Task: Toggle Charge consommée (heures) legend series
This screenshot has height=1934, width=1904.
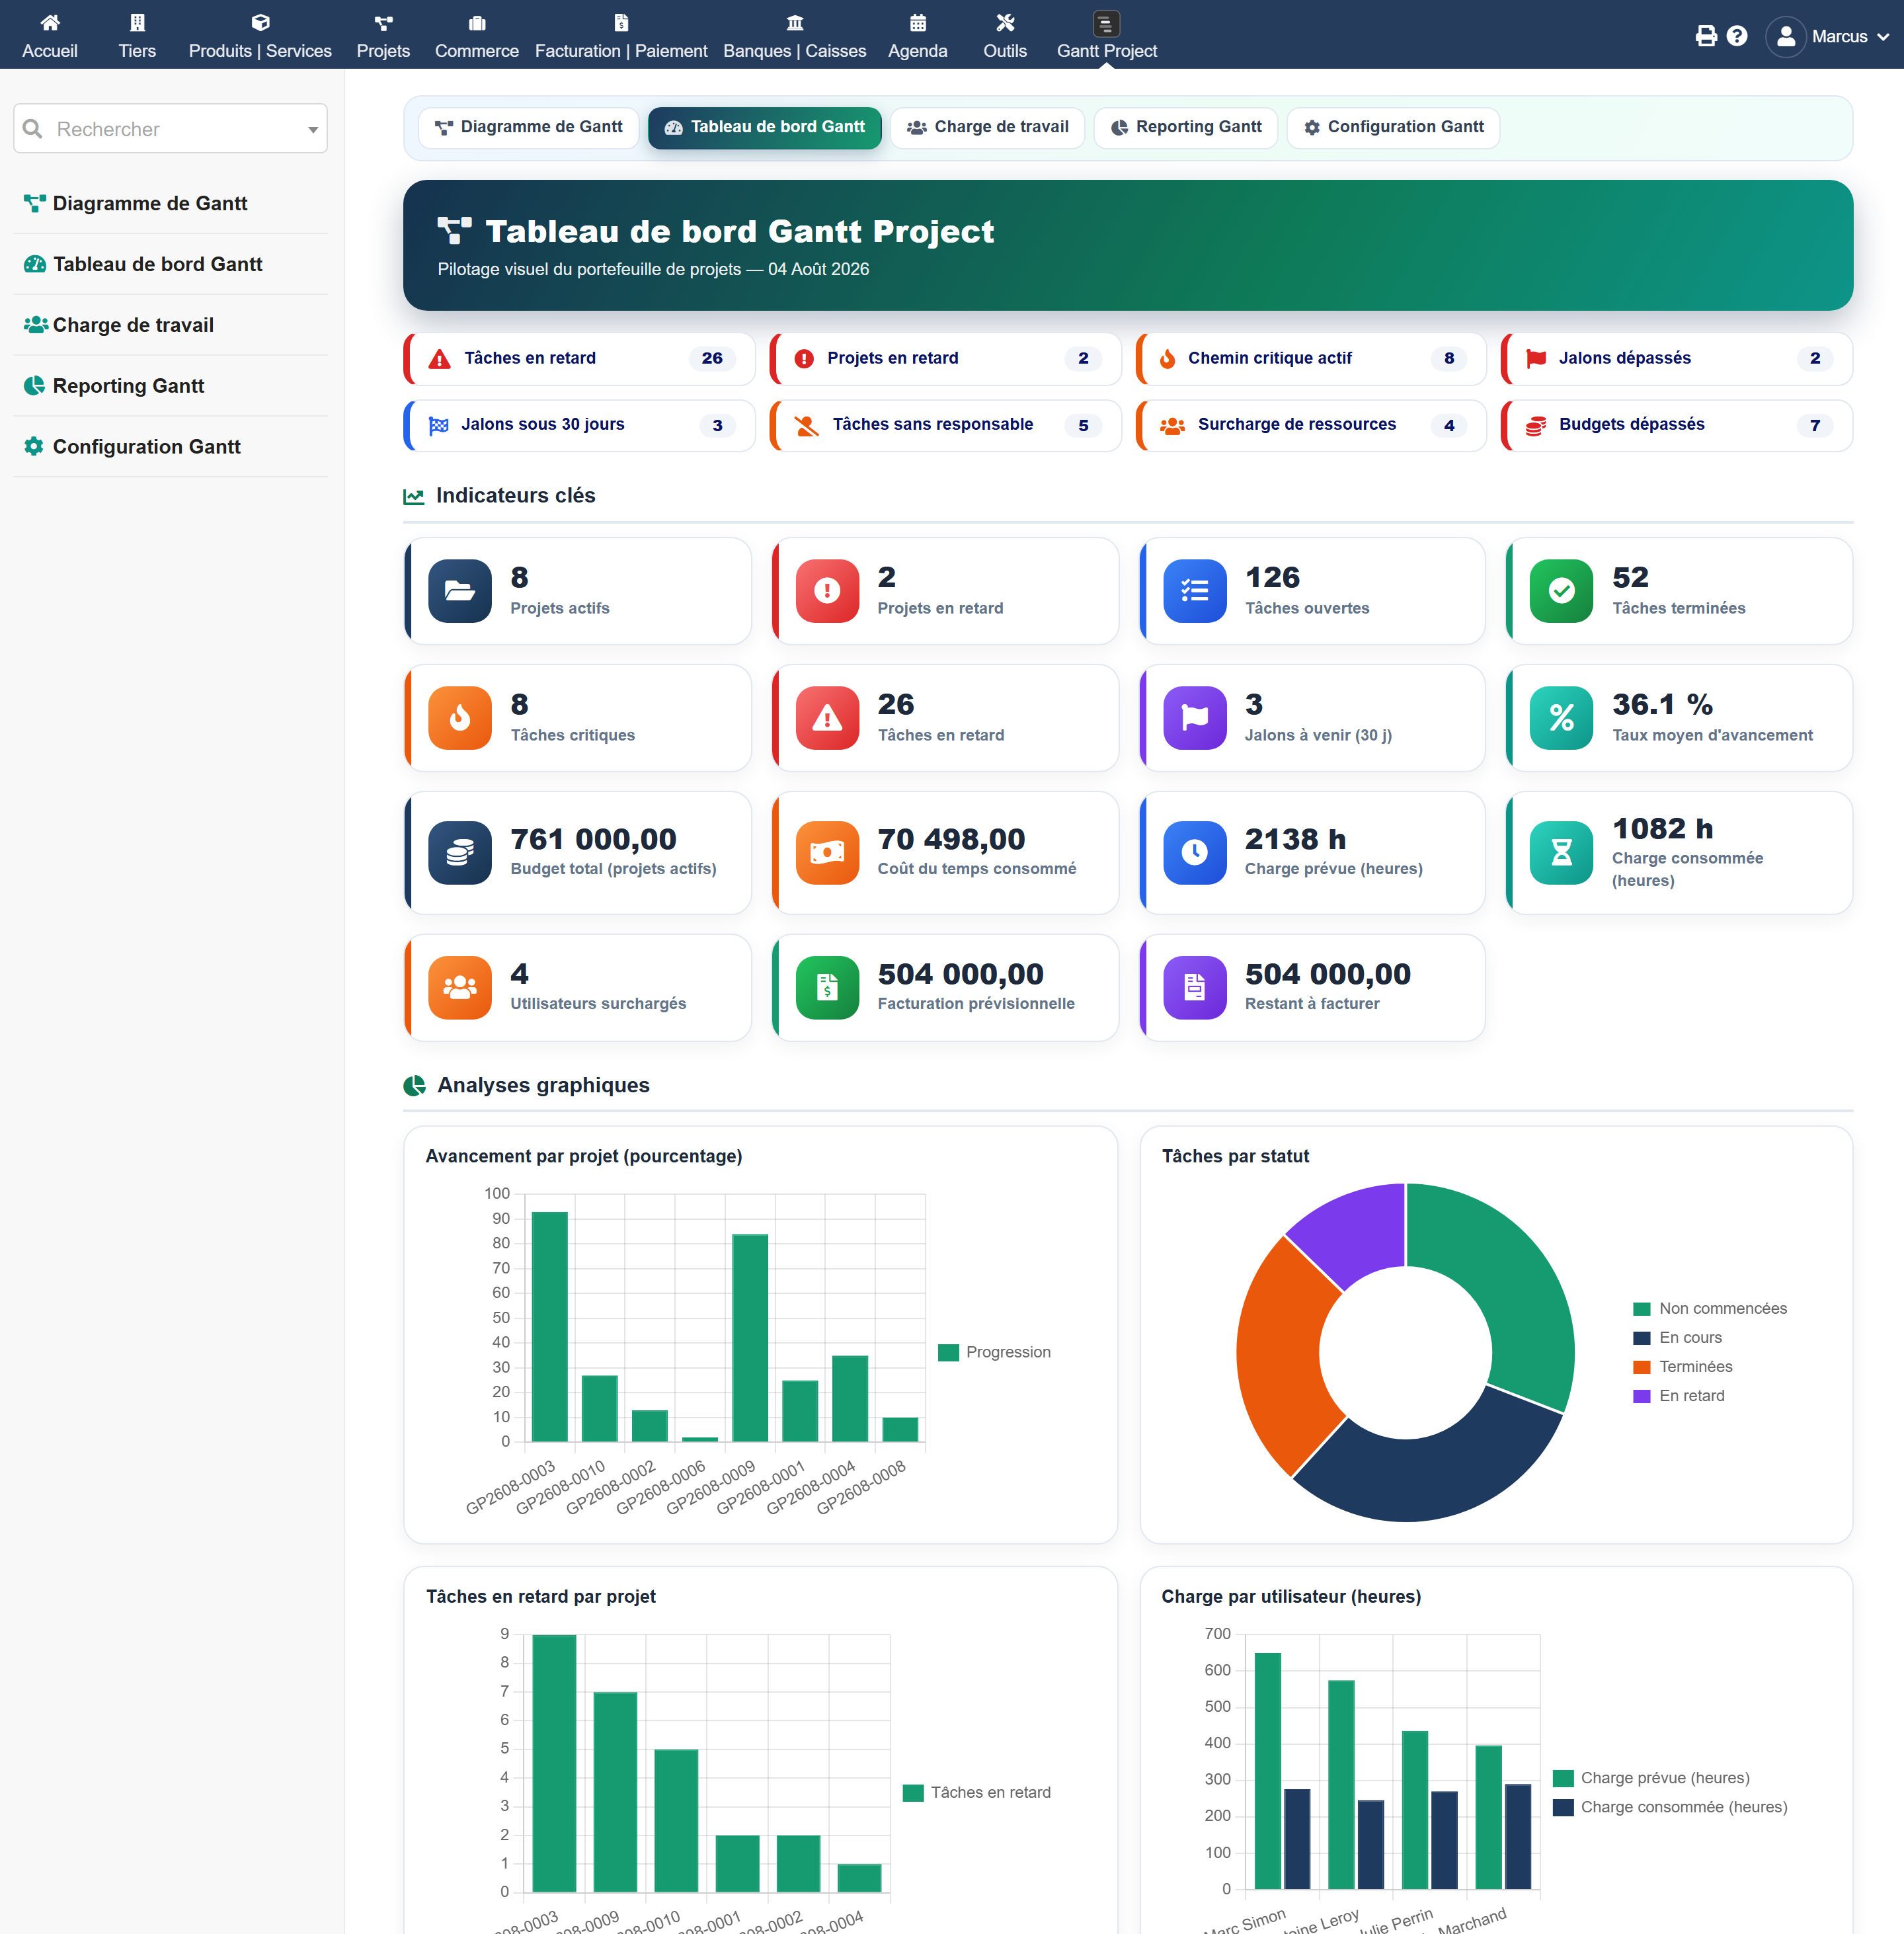Action: point(1670,1806)
